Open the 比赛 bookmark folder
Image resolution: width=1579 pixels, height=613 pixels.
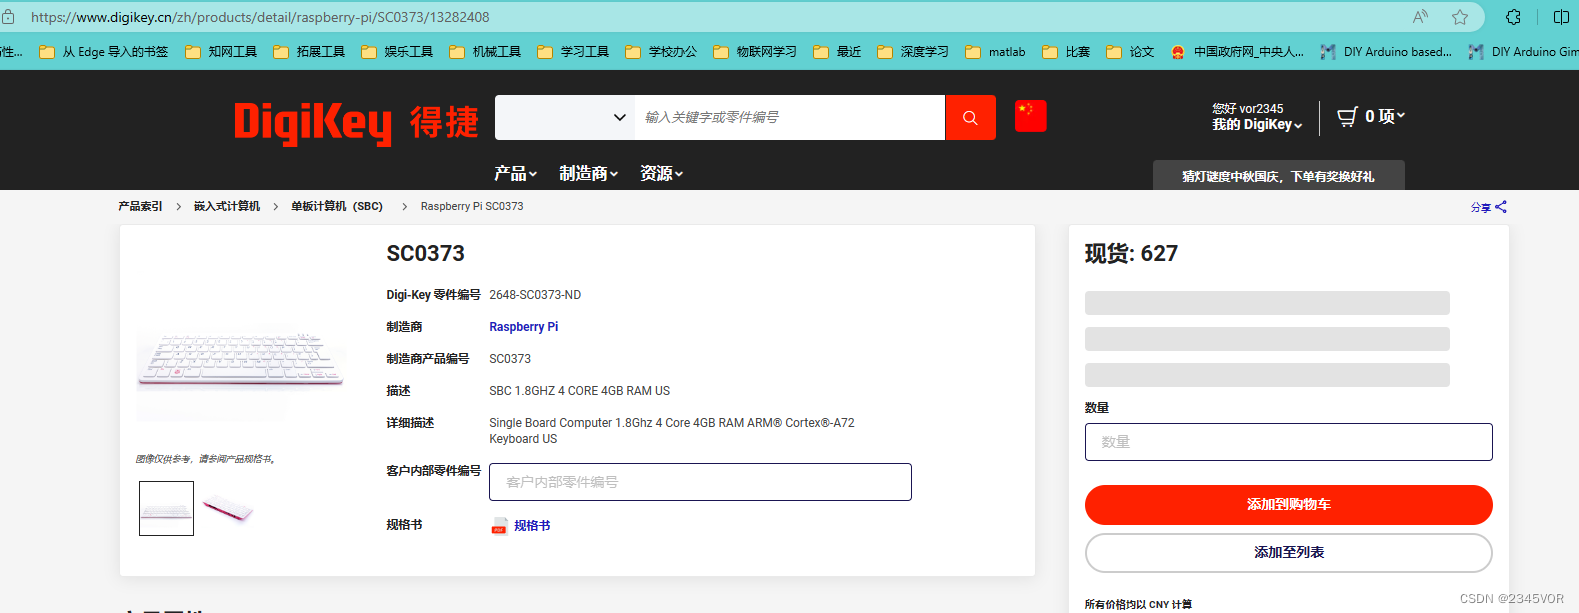pos(1066,52)
